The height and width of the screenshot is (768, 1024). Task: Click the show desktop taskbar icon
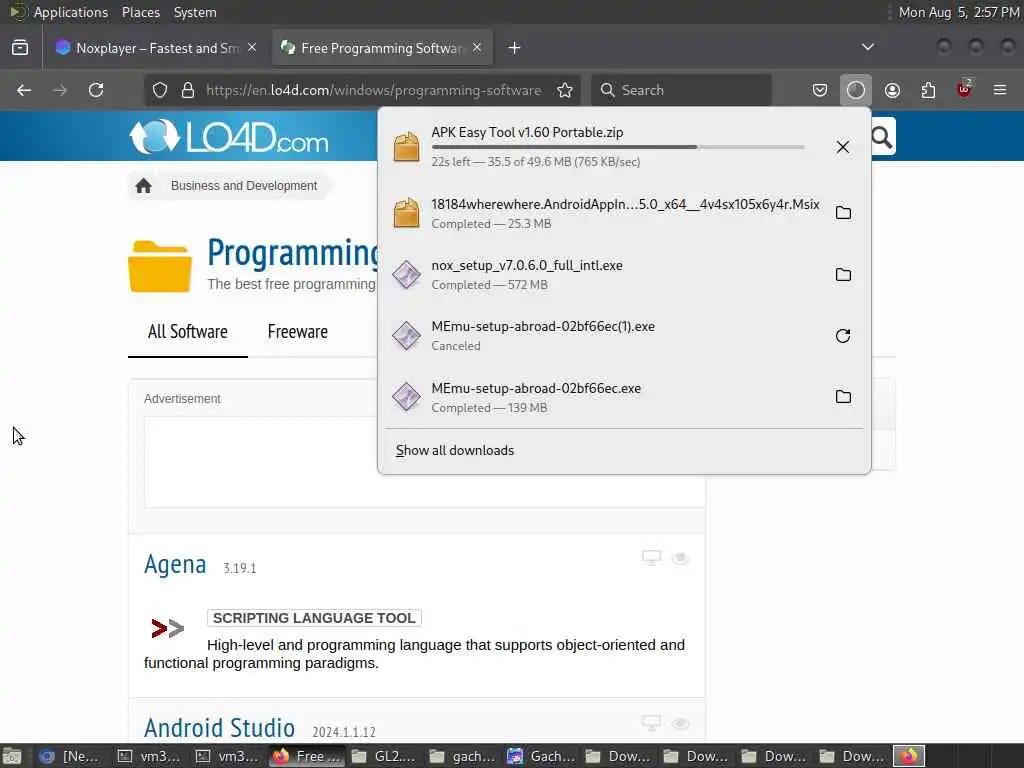click(12, 756)
